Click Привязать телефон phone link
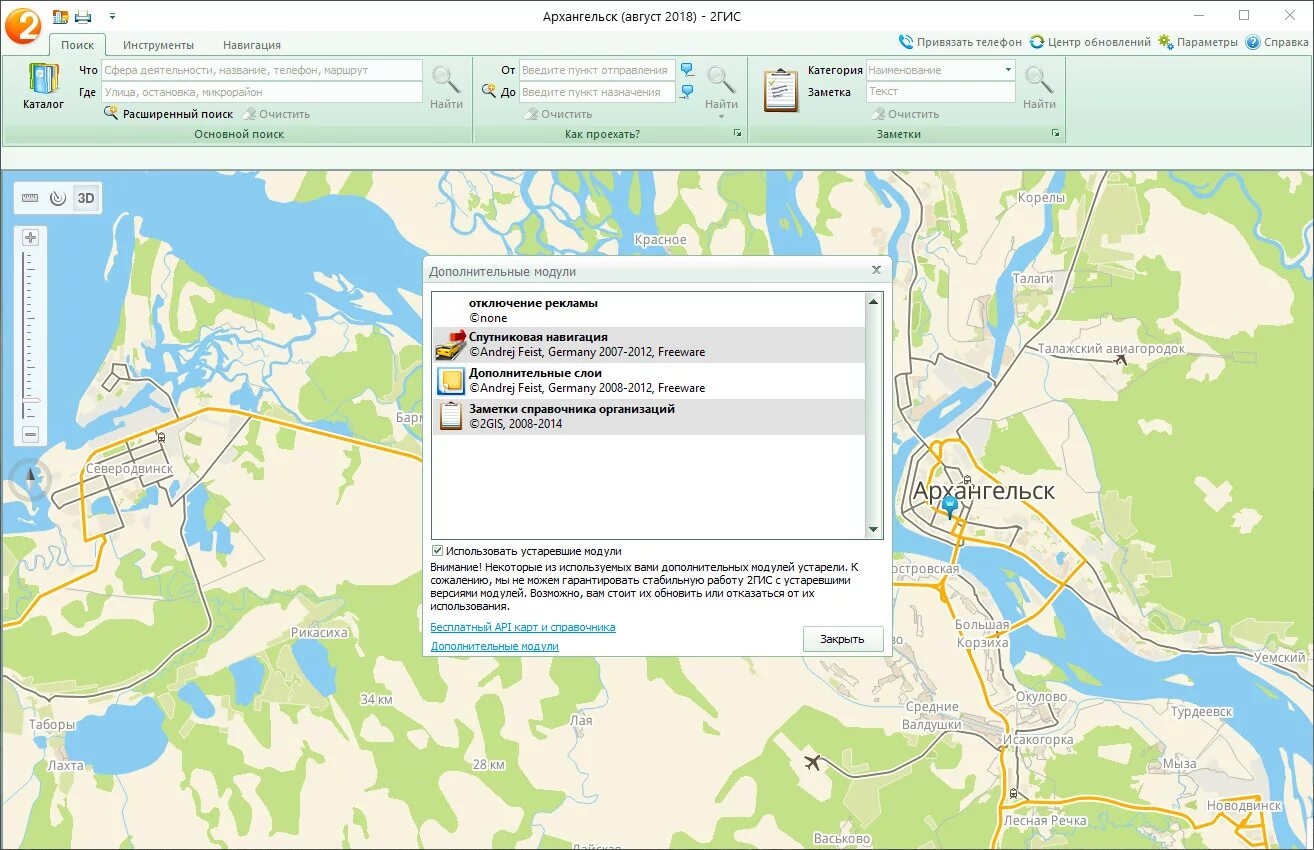This screenshot has width=1314, height=850. 960,42
